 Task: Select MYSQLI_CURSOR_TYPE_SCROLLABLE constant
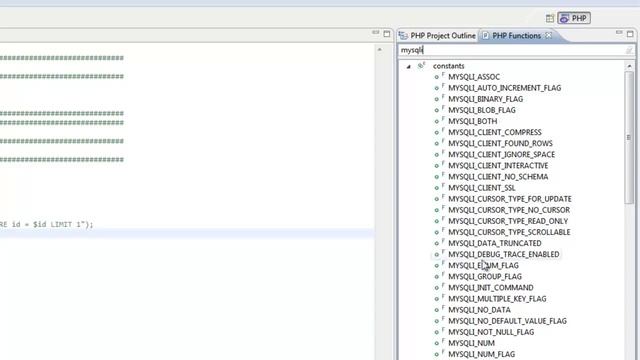[x=509, y=232]
